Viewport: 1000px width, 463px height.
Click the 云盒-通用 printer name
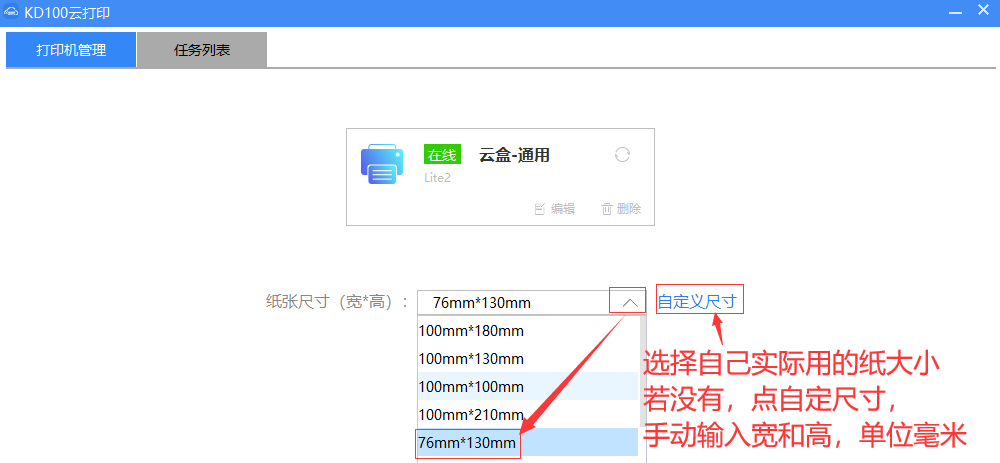pos(514,154)
